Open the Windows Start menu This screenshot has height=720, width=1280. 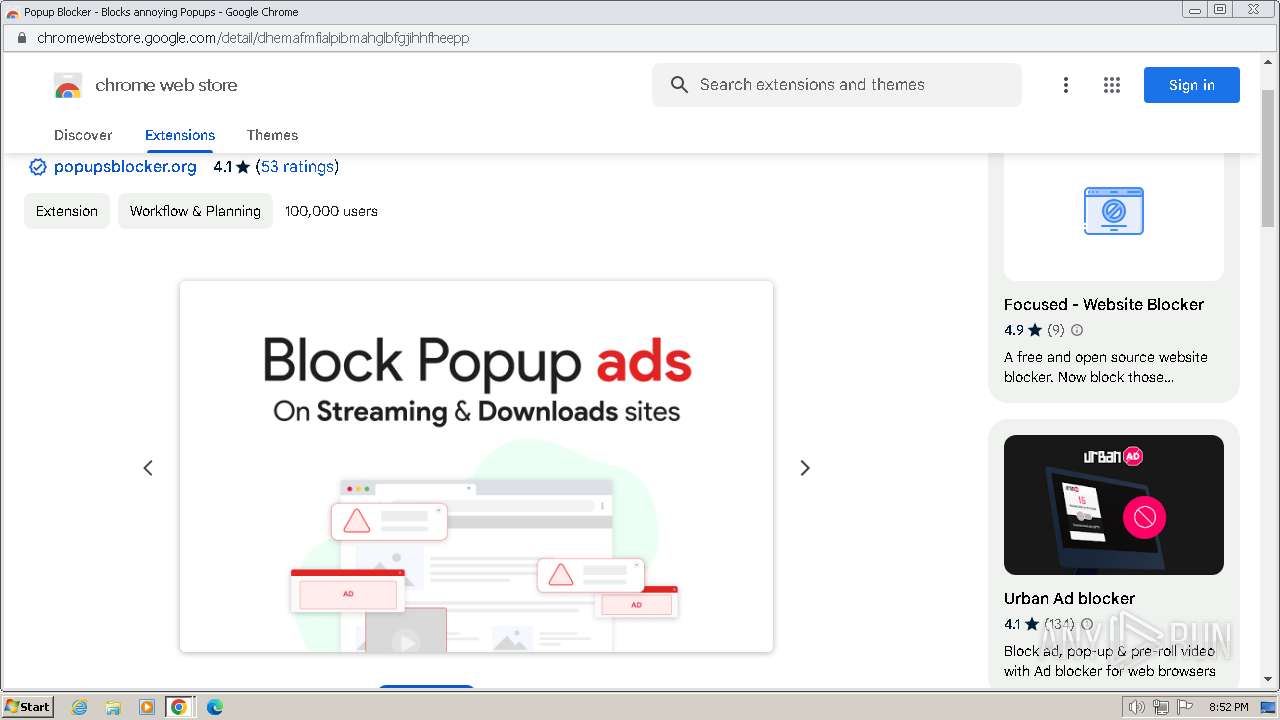click(27, 707)
